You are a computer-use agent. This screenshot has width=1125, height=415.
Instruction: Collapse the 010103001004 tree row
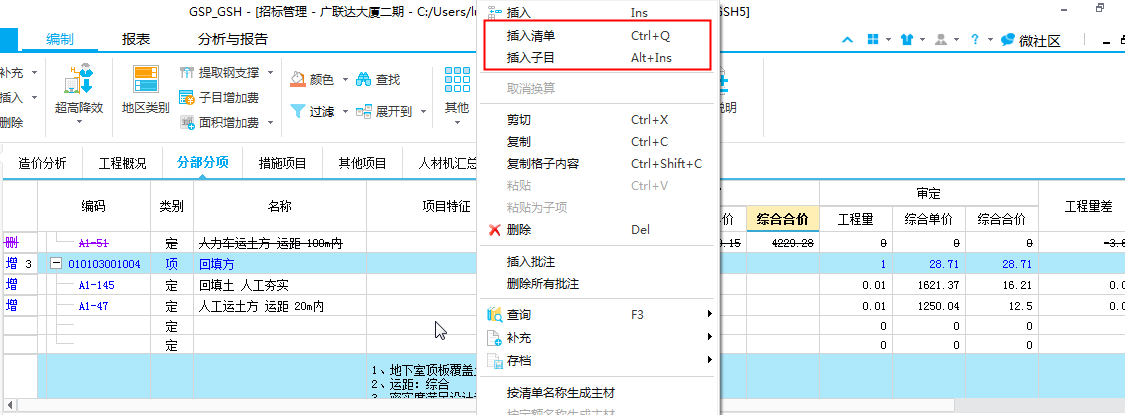pos(57,264)
